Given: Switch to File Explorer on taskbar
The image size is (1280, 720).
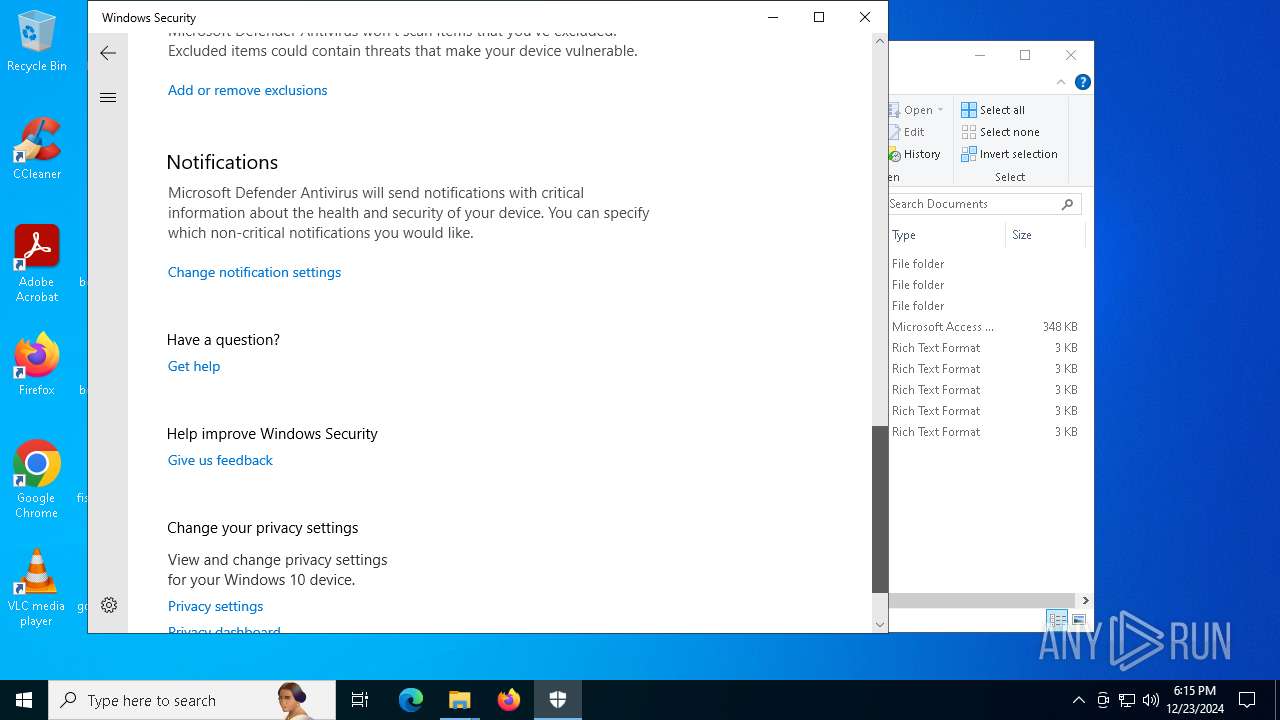Looking at the screenshot, I should click(459, 700).
